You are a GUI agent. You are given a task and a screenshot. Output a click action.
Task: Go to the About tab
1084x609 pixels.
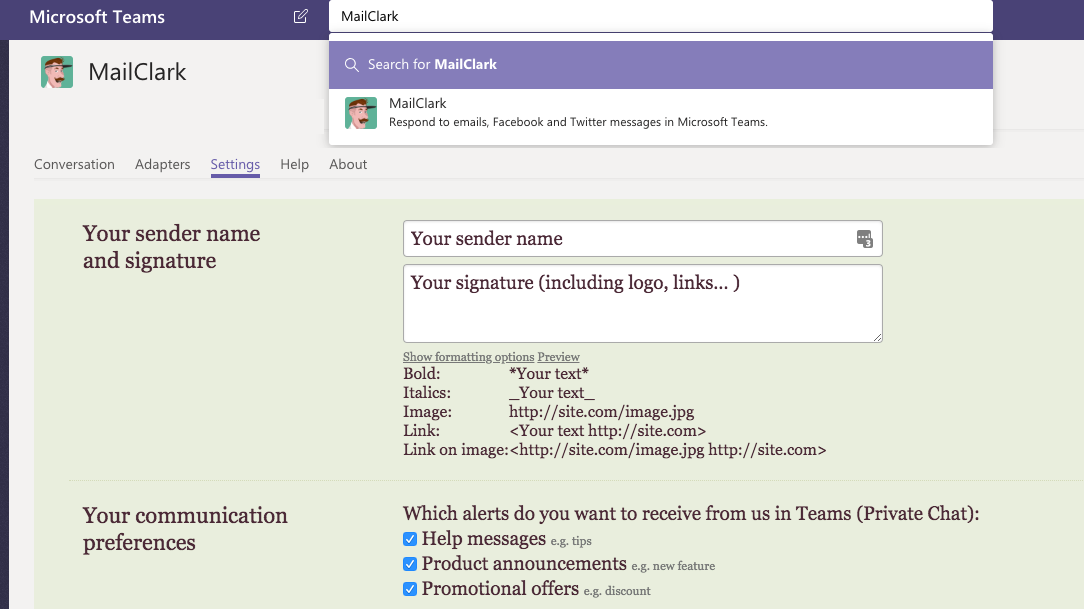tap(348, 165)
